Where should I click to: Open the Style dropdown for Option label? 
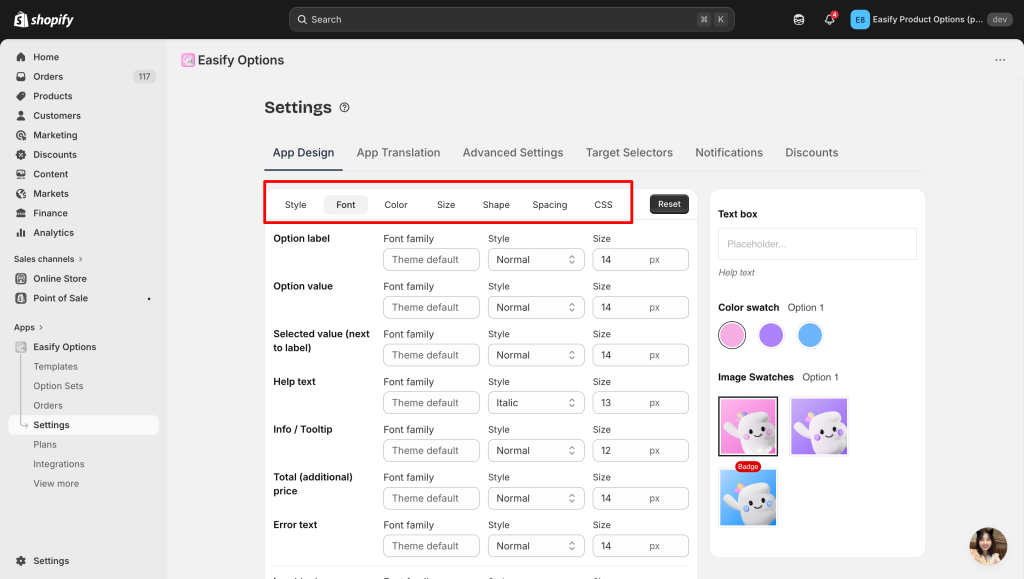pyautogui.click(x=535, y=260)
